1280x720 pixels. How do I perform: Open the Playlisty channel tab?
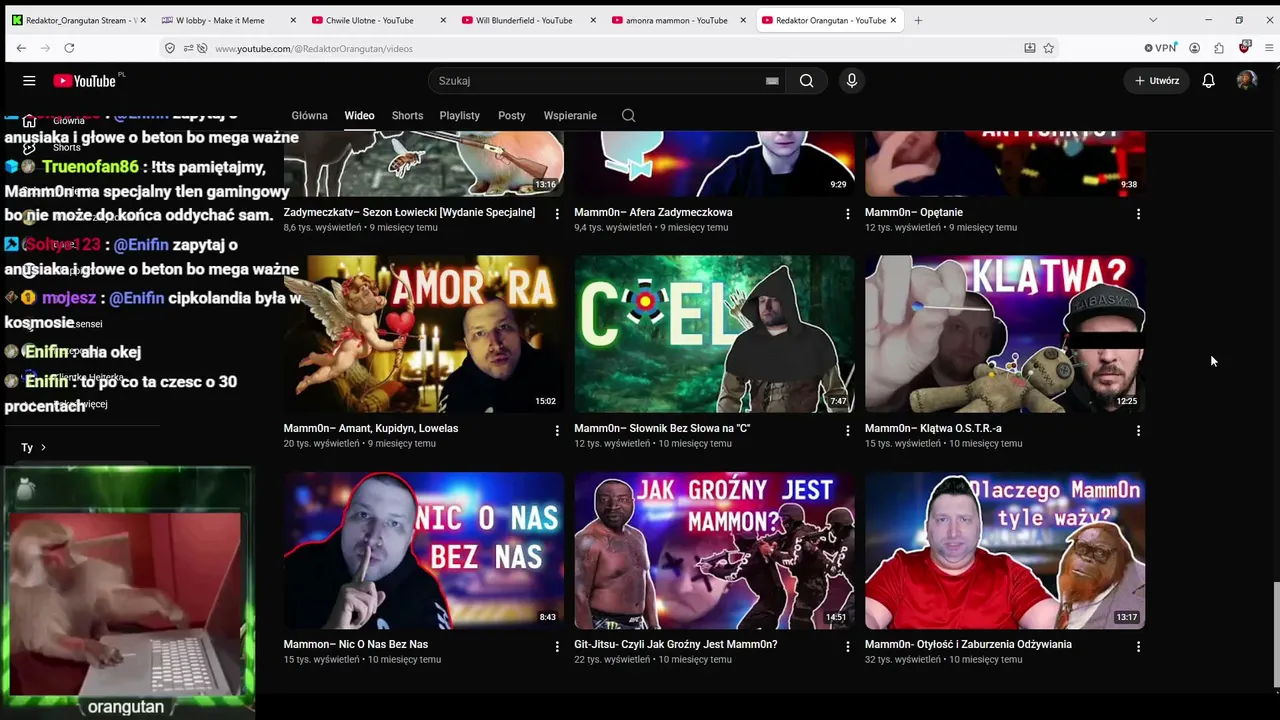pyautogui.click(x=460, y=115)
